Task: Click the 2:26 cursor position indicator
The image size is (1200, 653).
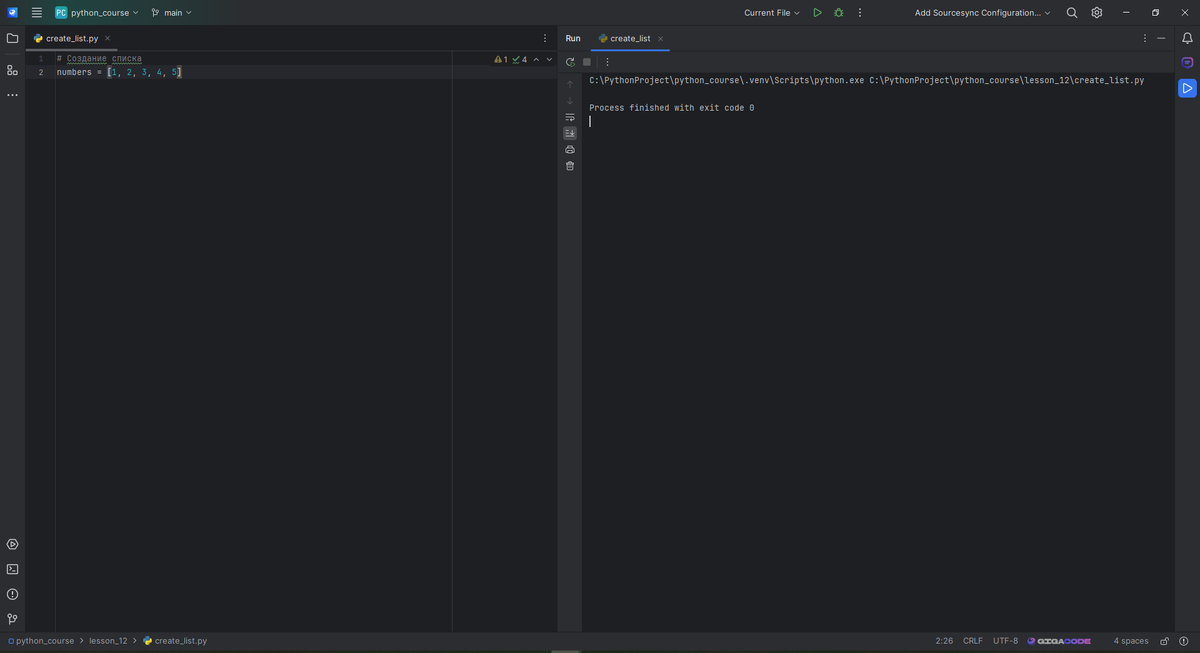Action: [x=944, y=641]
